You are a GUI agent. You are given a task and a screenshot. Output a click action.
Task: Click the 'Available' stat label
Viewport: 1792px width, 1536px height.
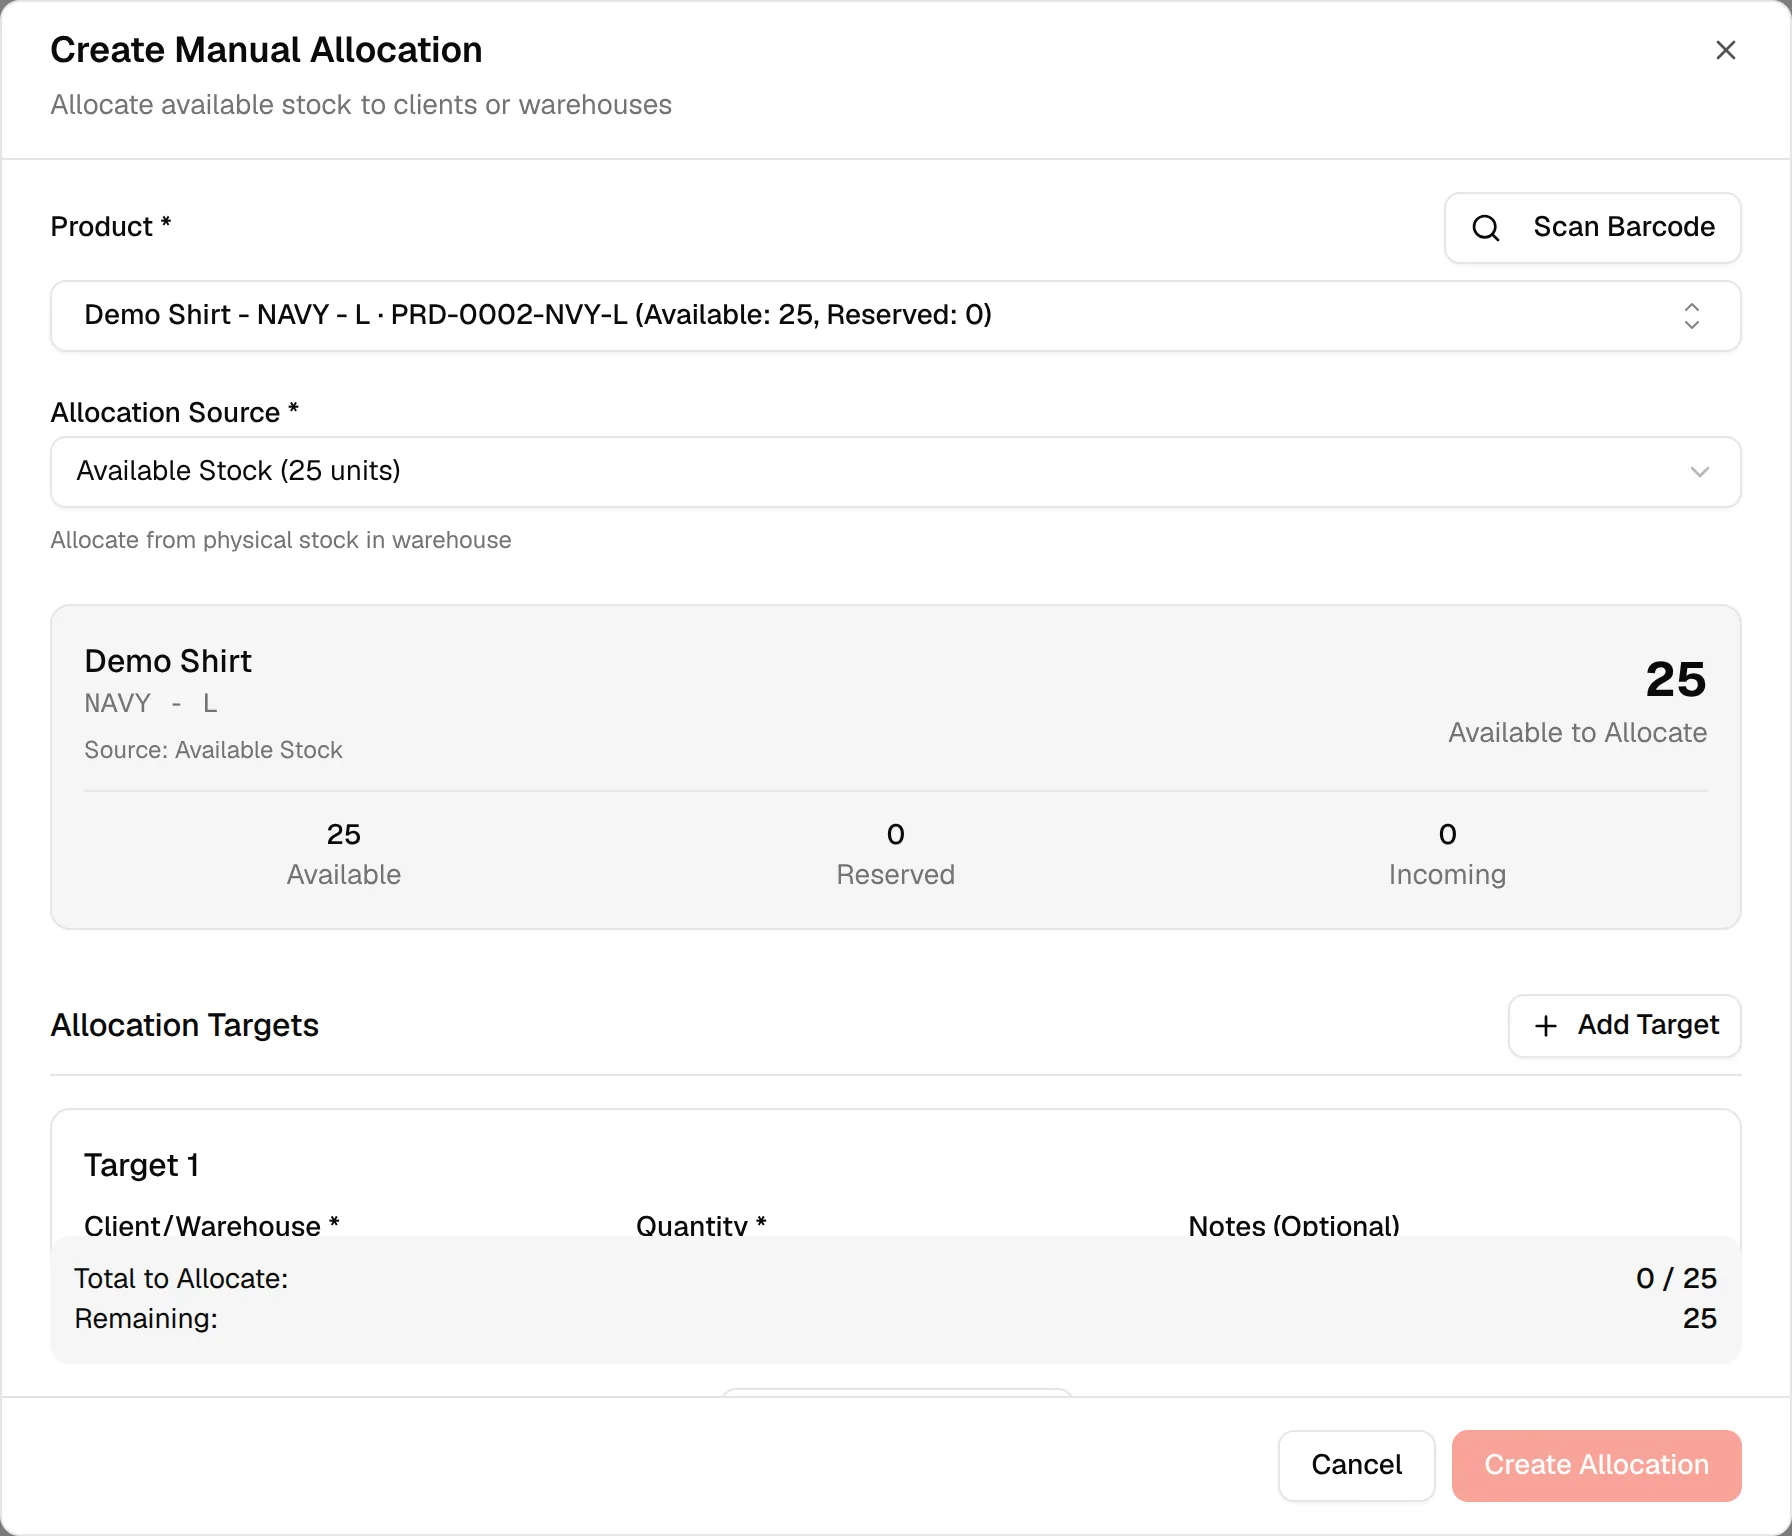pyautogui.click(x=343, y=875)
